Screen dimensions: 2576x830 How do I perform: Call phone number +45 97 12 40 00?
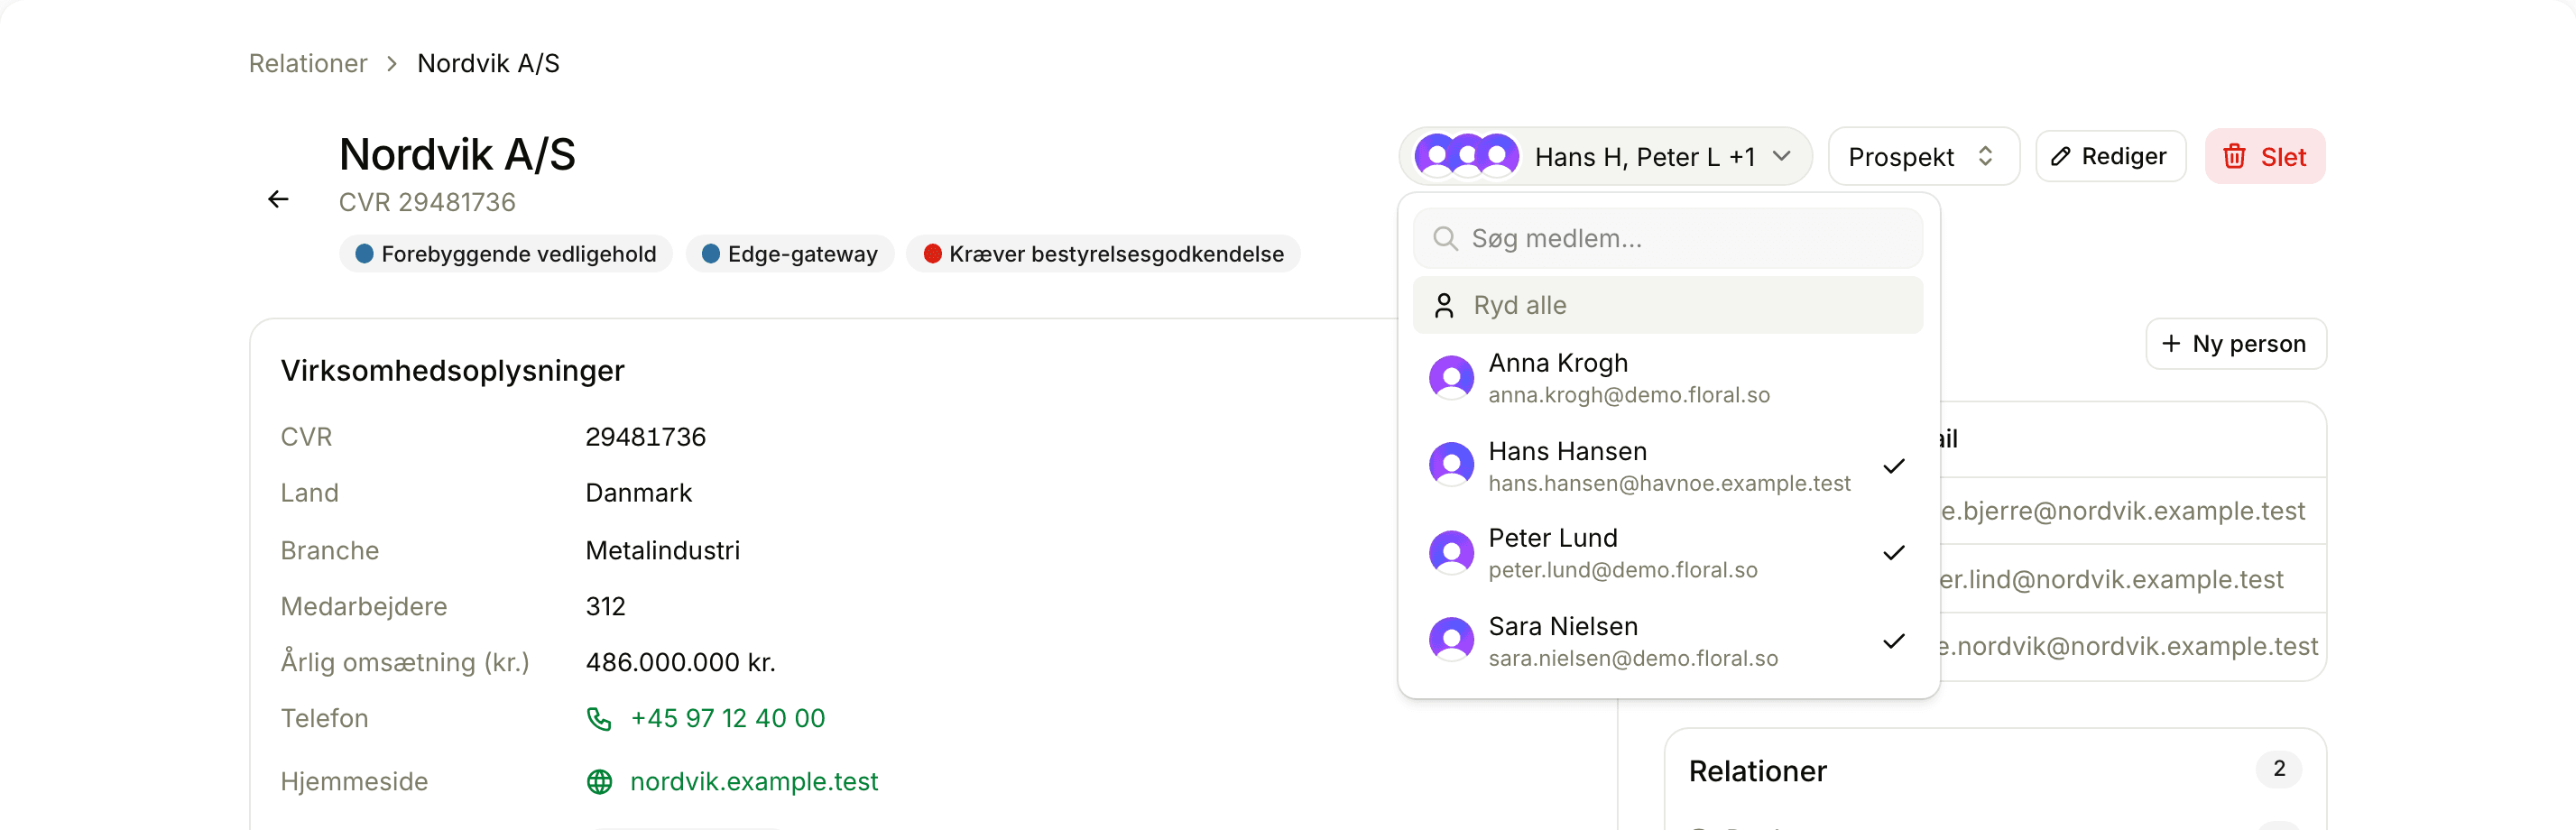click(727, 719)
